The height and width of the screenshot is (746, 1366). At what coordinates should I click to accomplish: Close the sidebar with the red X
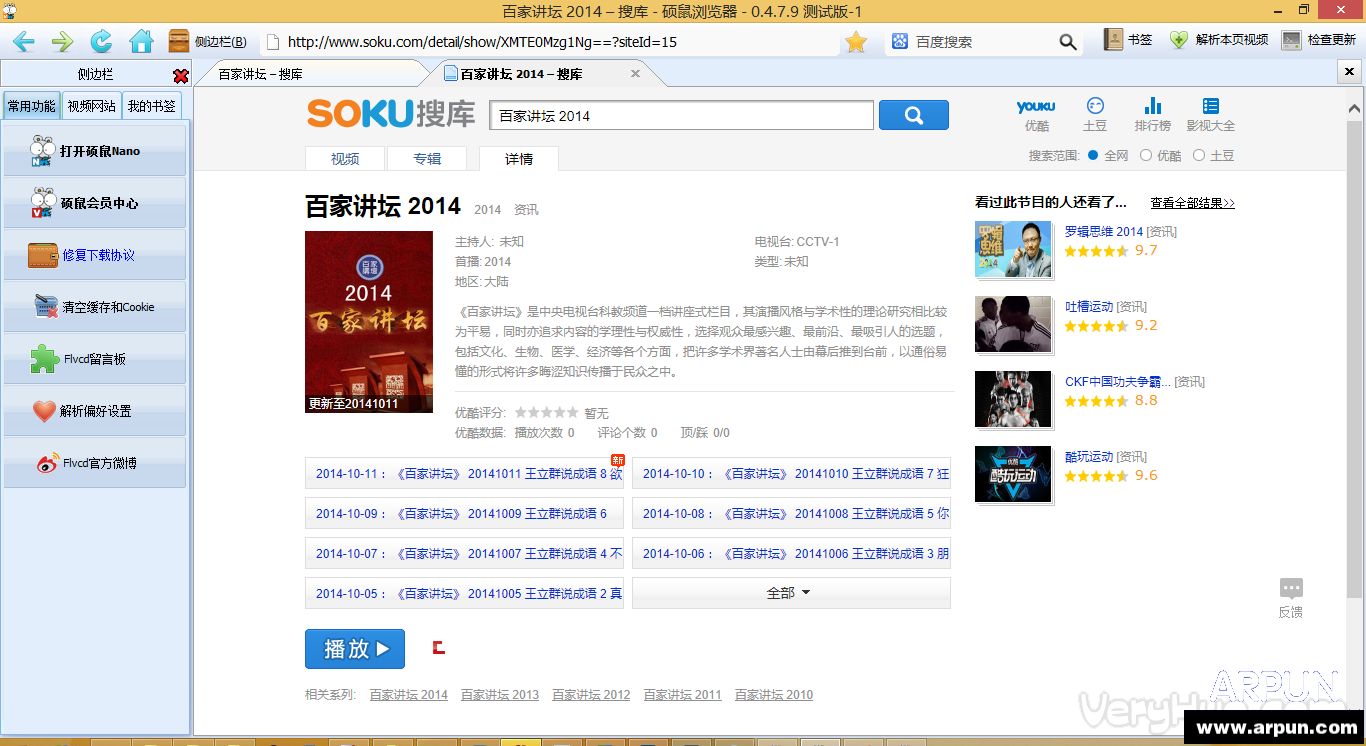pyautogui.click(x=180, y=76)
